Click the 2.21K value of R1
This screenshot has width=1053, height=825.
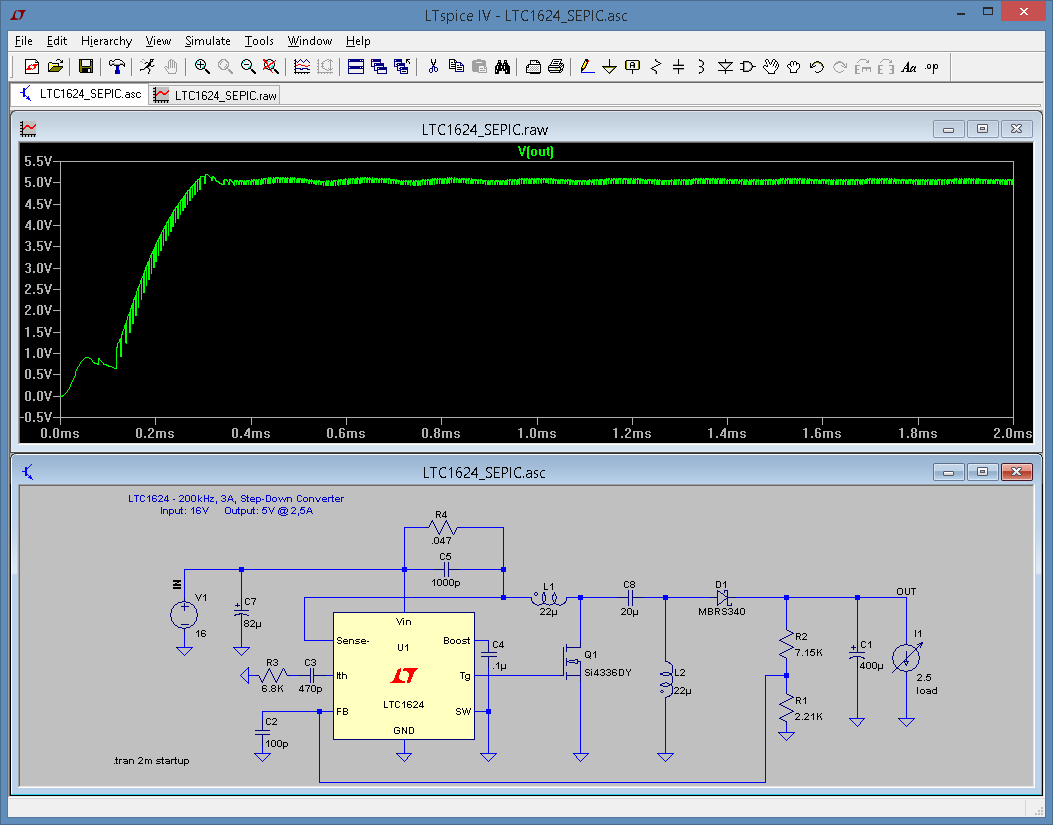coord(809,716)
